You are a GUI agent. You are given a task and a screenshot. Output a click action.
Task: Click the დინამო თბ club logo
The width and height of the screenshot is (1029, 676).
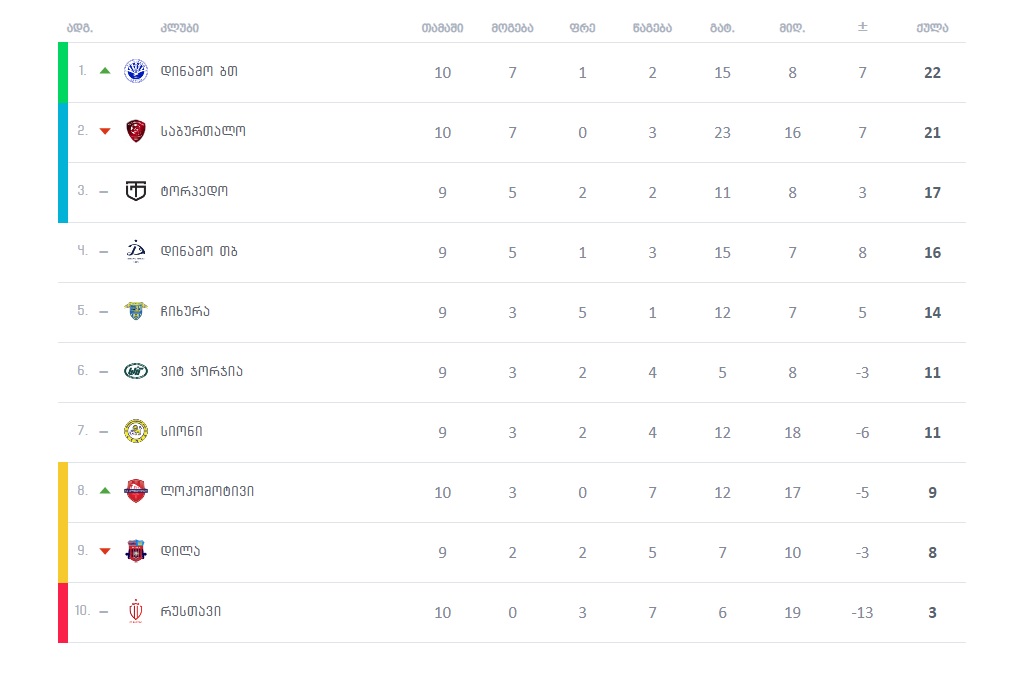pos(136,251)
